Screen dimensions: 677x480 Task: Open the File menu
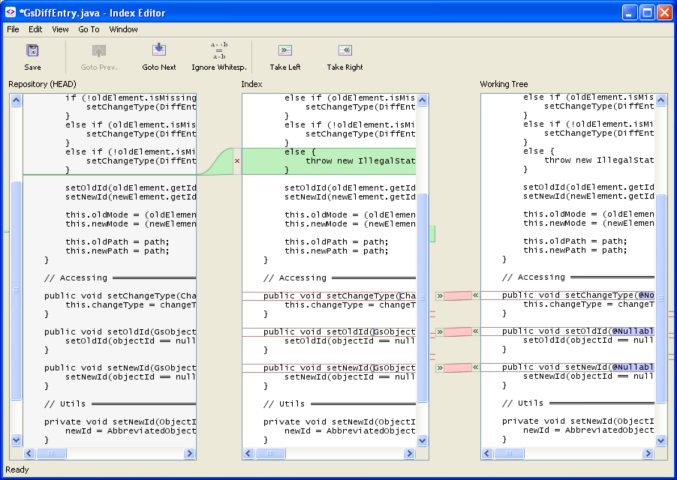pos(13,30)
